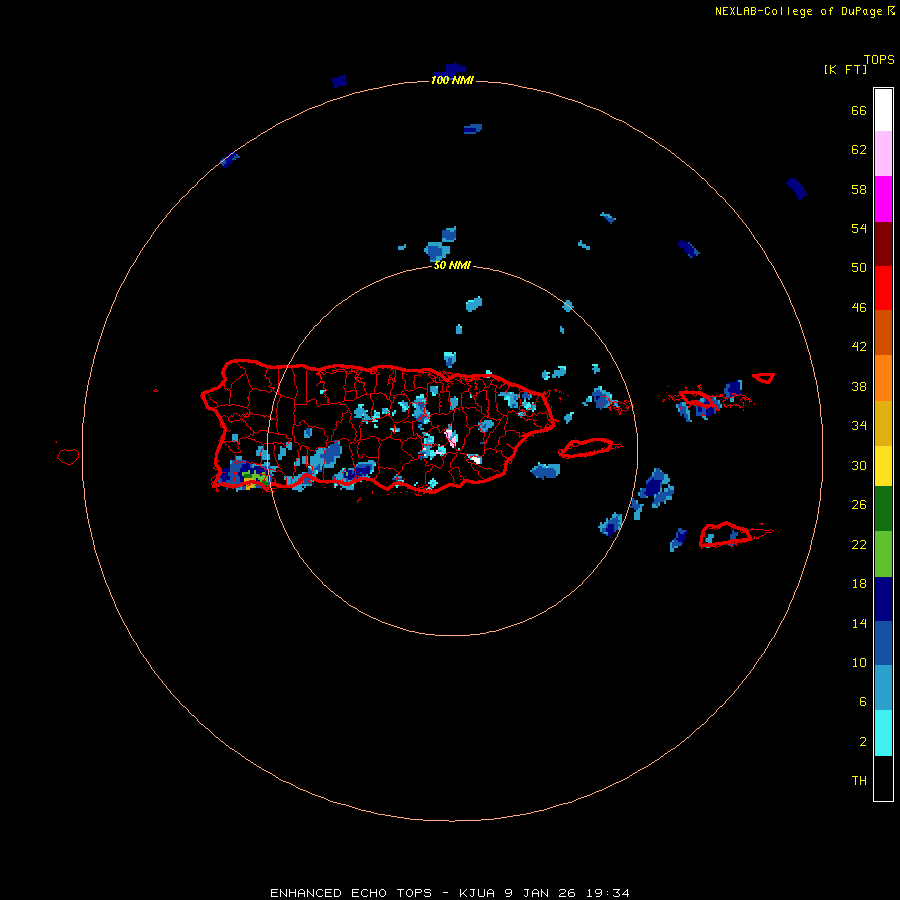Choose the bright orange legend swatch
Image resolution: width=900 pixels, height=900 pixels.
(x=883, y=378)
